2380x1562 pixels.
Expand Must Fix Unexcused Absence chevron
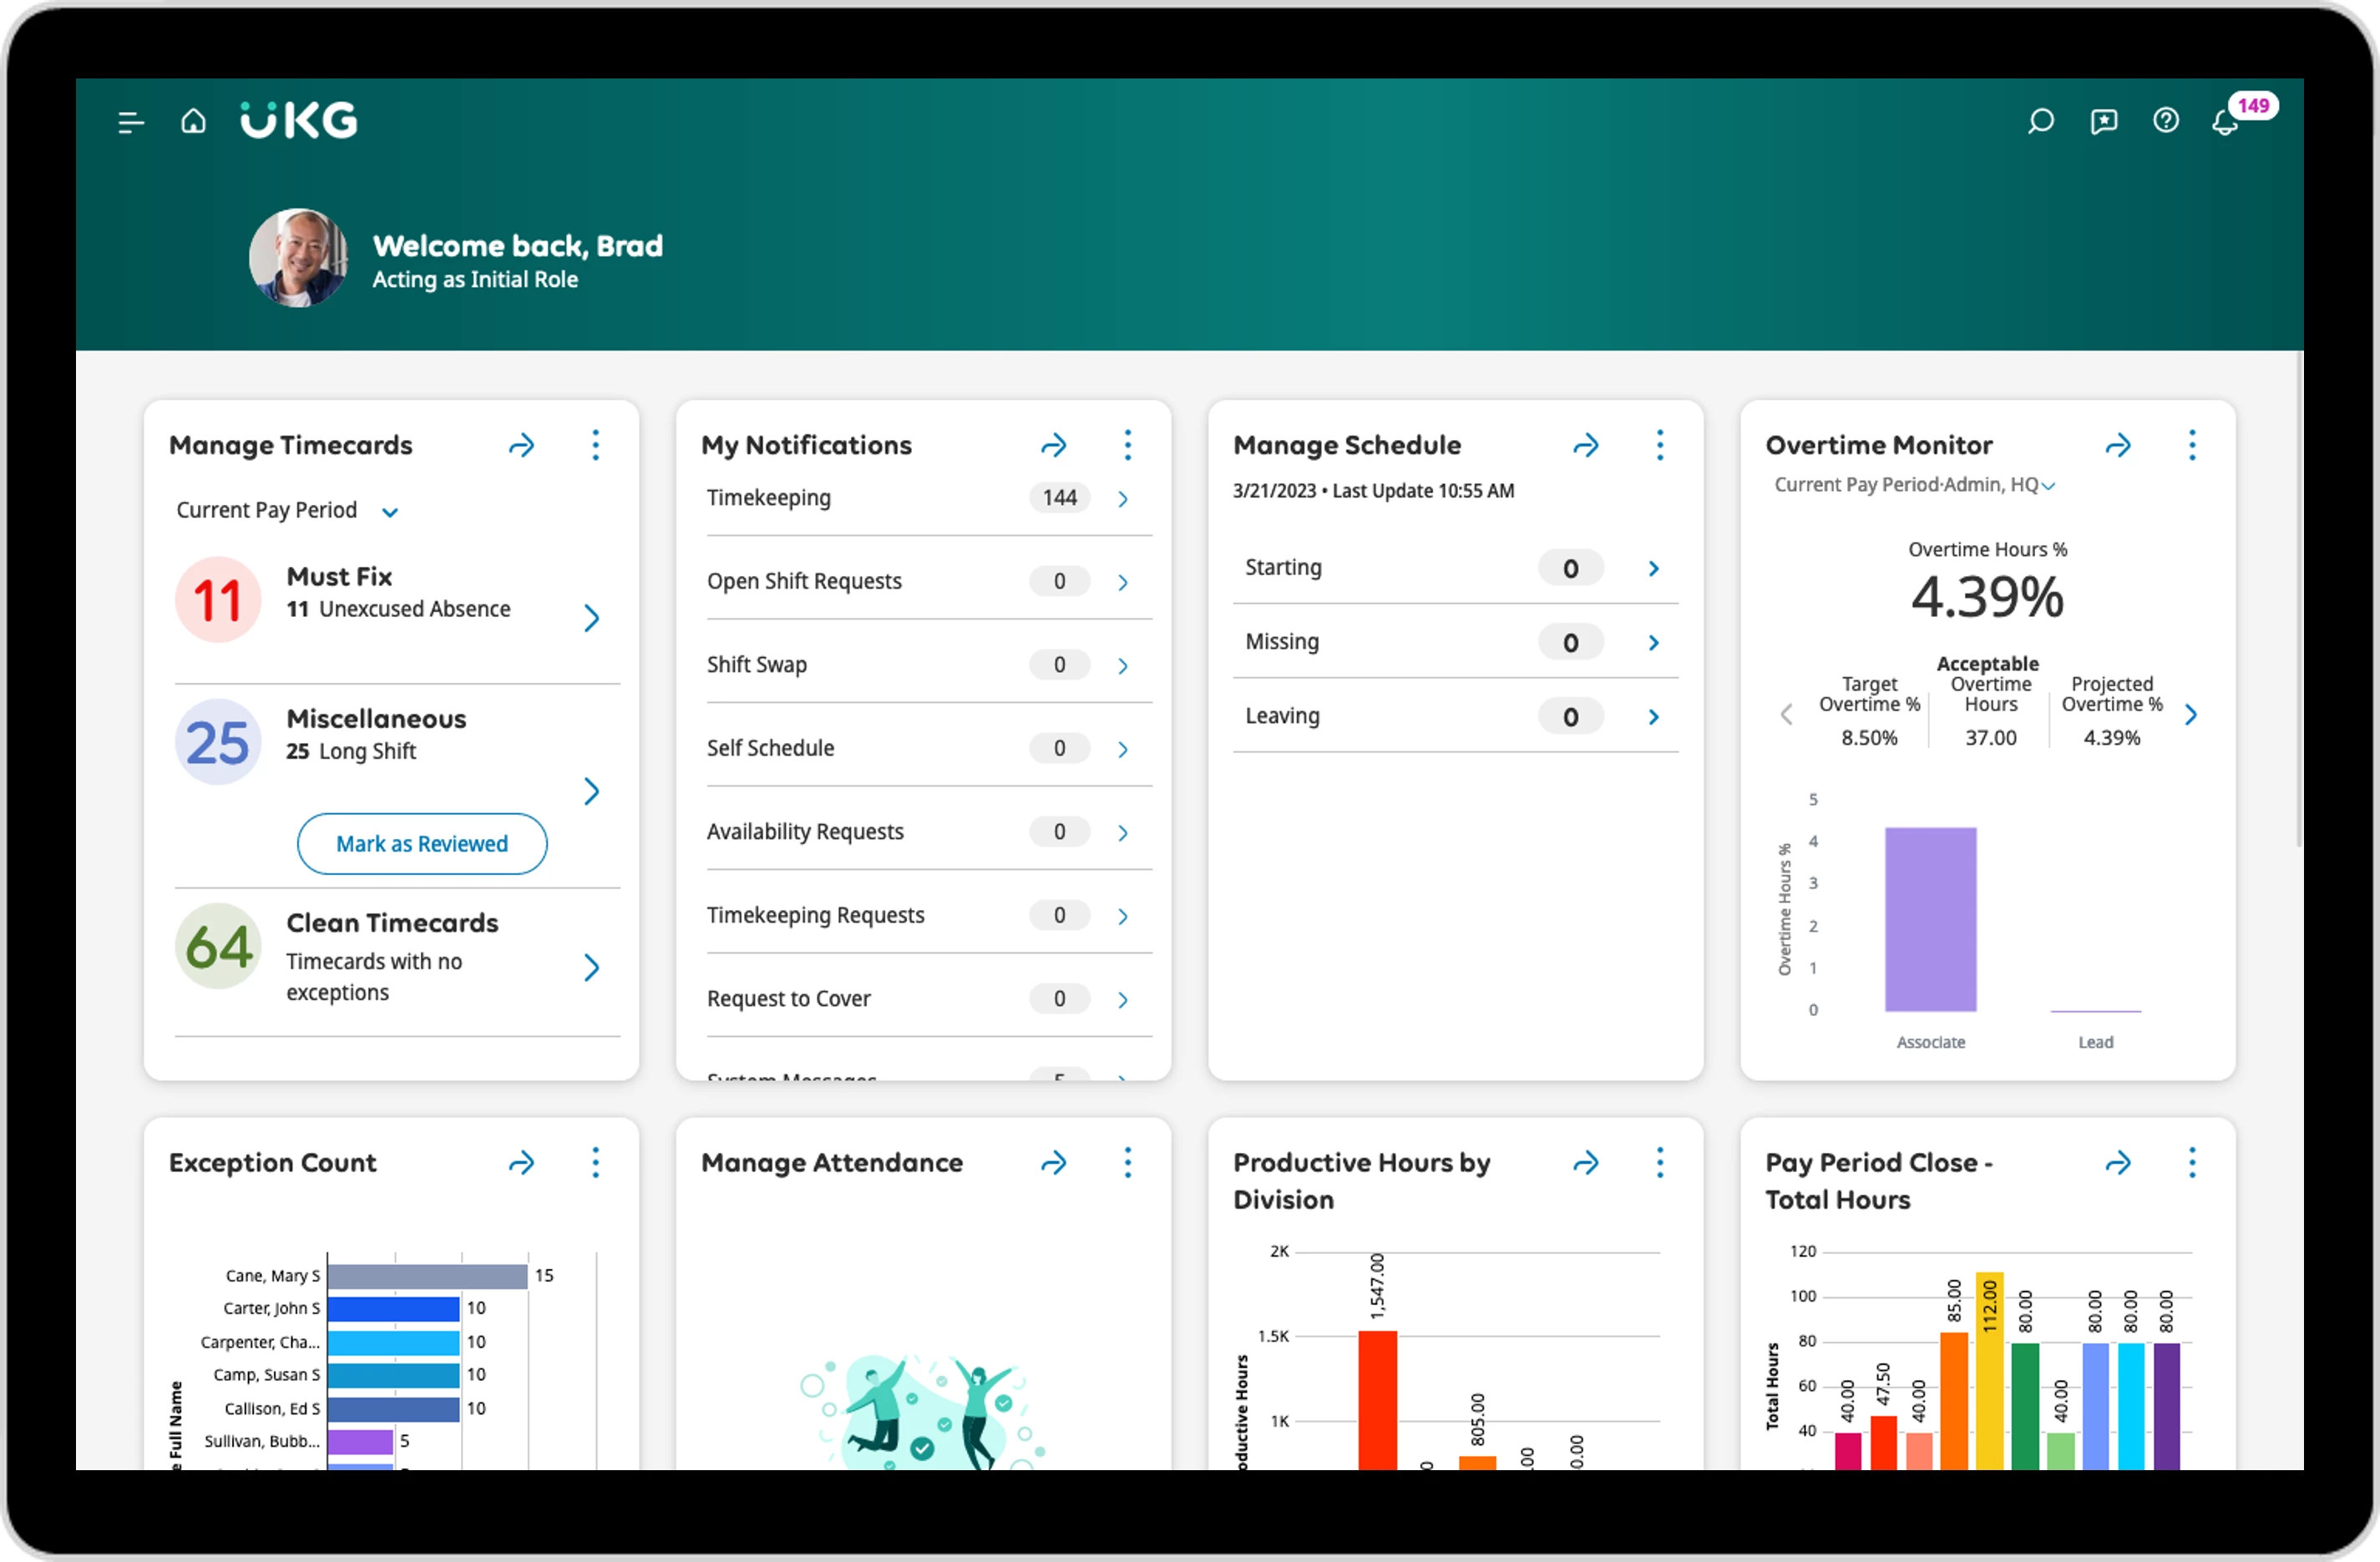click(x=591, y=618)
